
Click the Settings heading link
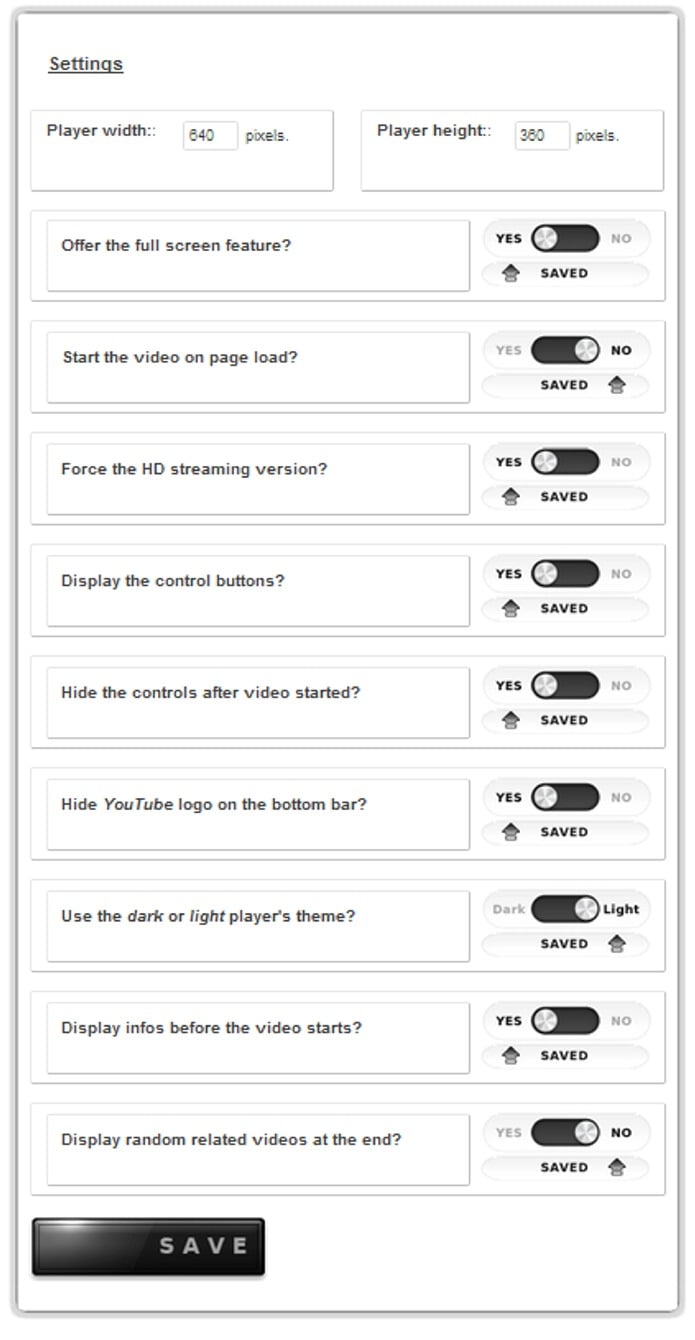point(86,64)
